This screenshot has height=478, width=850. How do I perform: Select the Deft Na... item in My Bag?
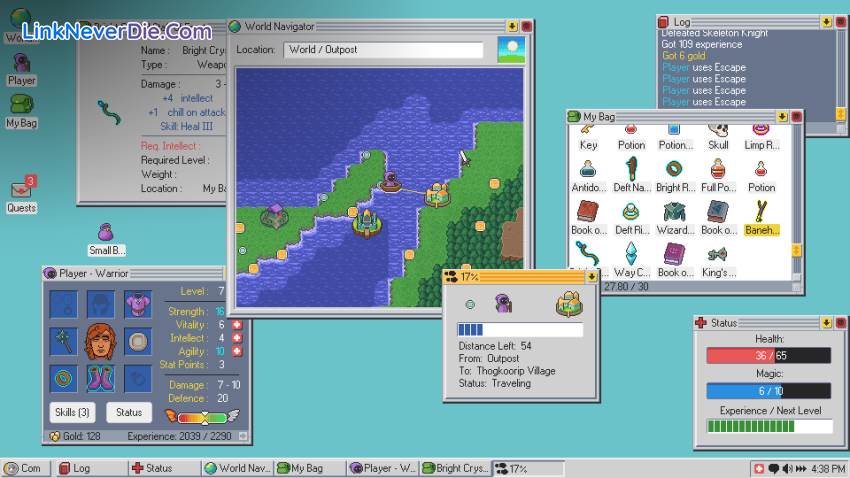click(x=631, y=177)
